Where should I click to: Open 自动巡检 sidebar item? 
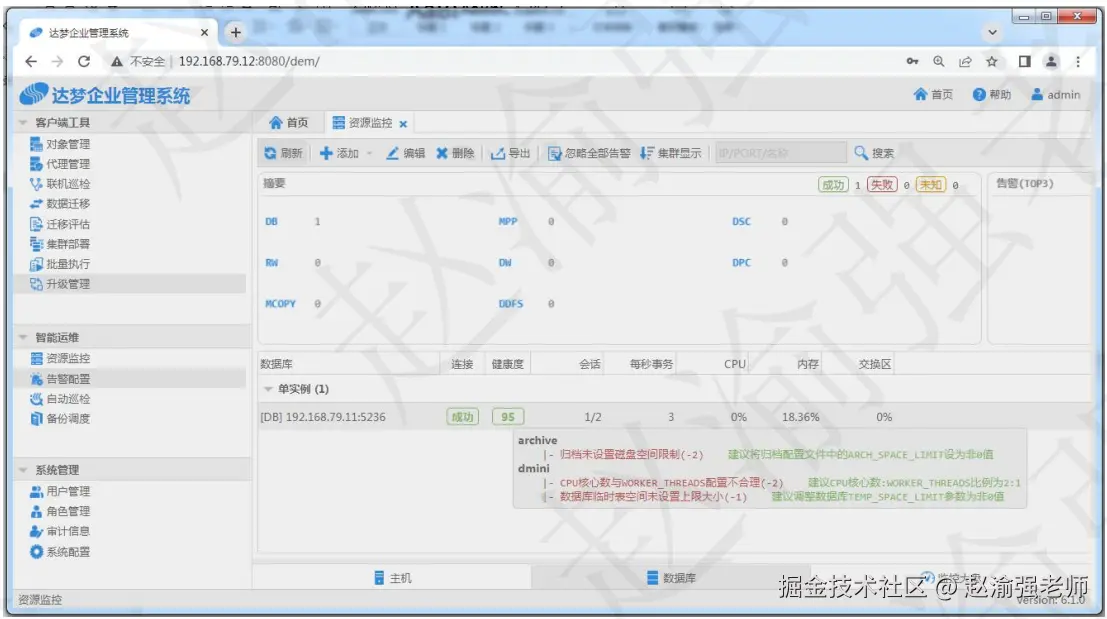pos(59,399)
